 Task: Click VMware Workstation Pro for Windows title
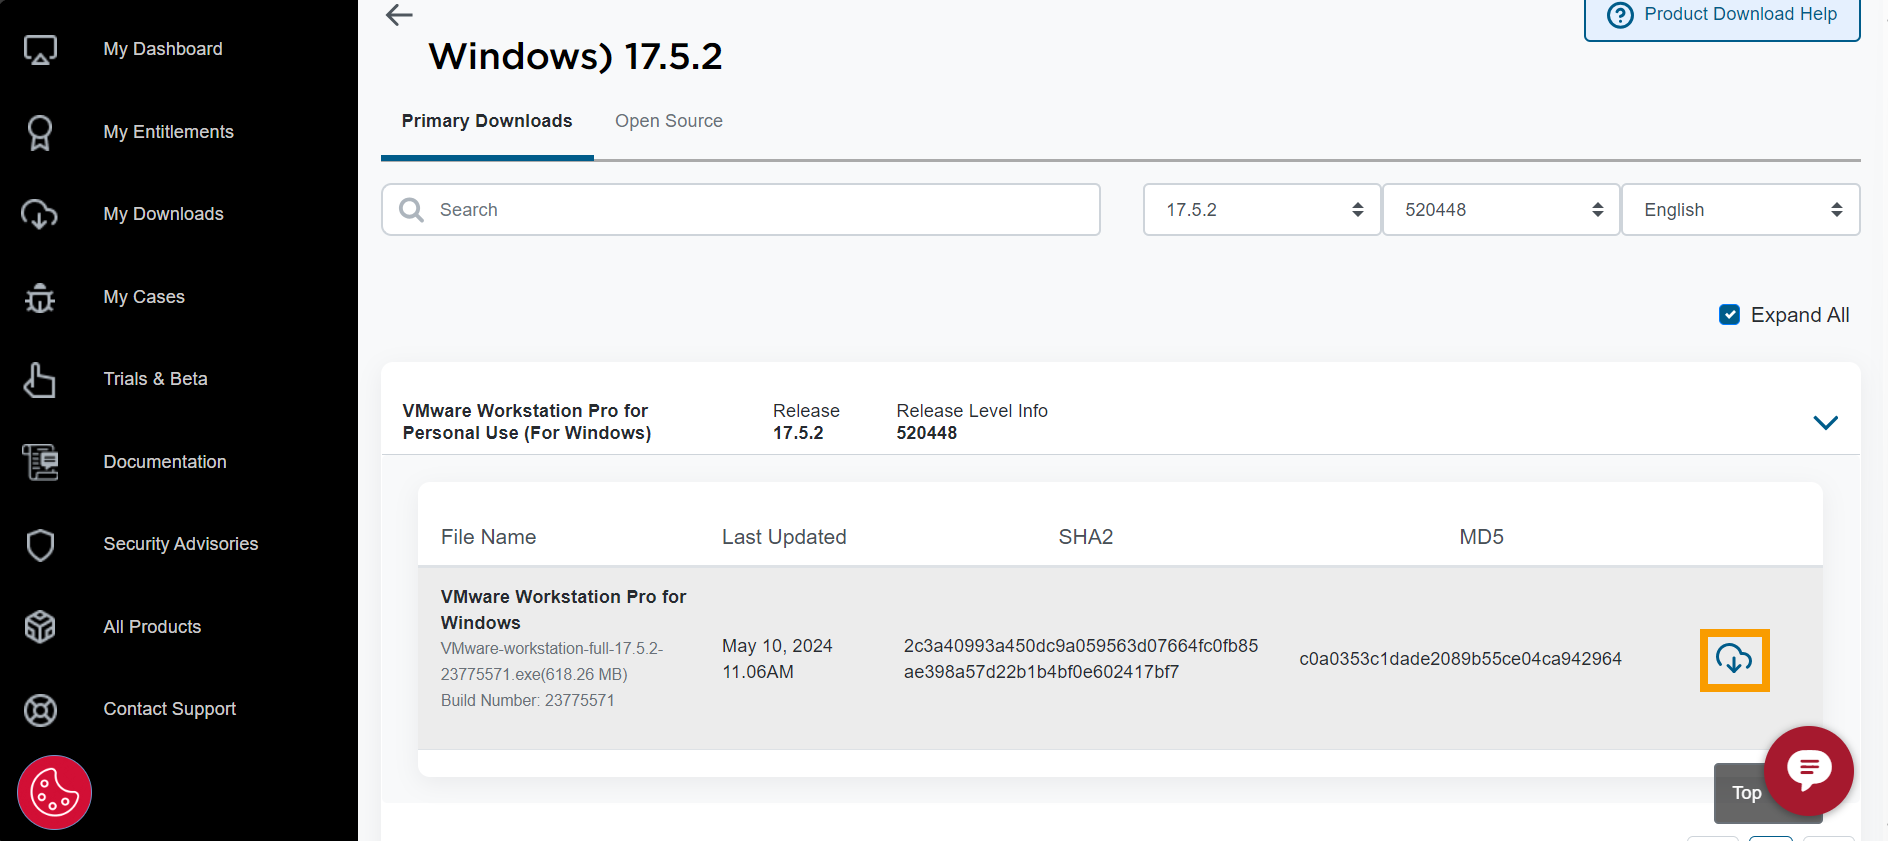click(563, 609)
